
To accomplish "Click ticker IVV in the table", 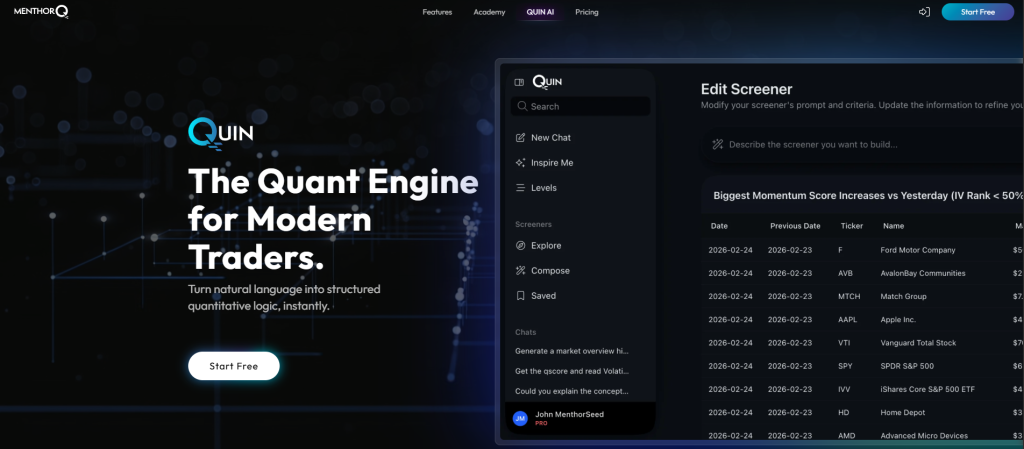I will coord(844,389).
